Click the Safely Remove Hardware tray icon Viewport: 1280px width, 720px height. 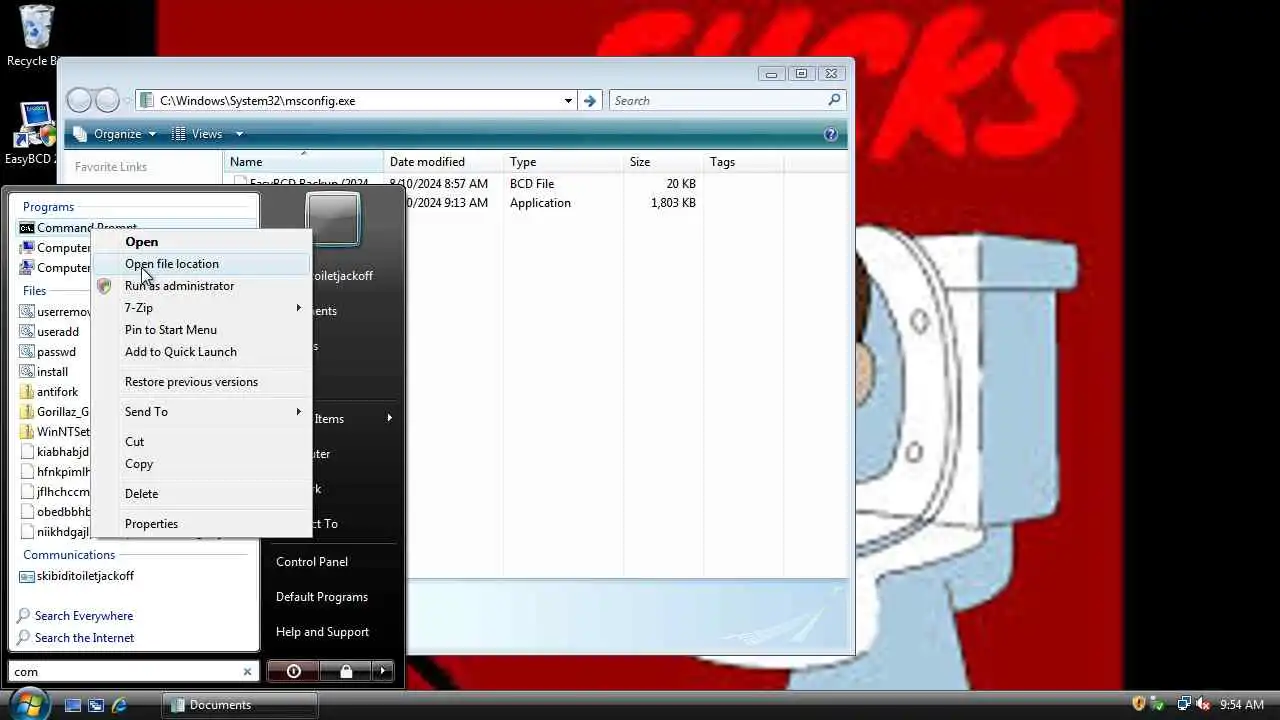pyautogui.click(x=1157, y=704)
